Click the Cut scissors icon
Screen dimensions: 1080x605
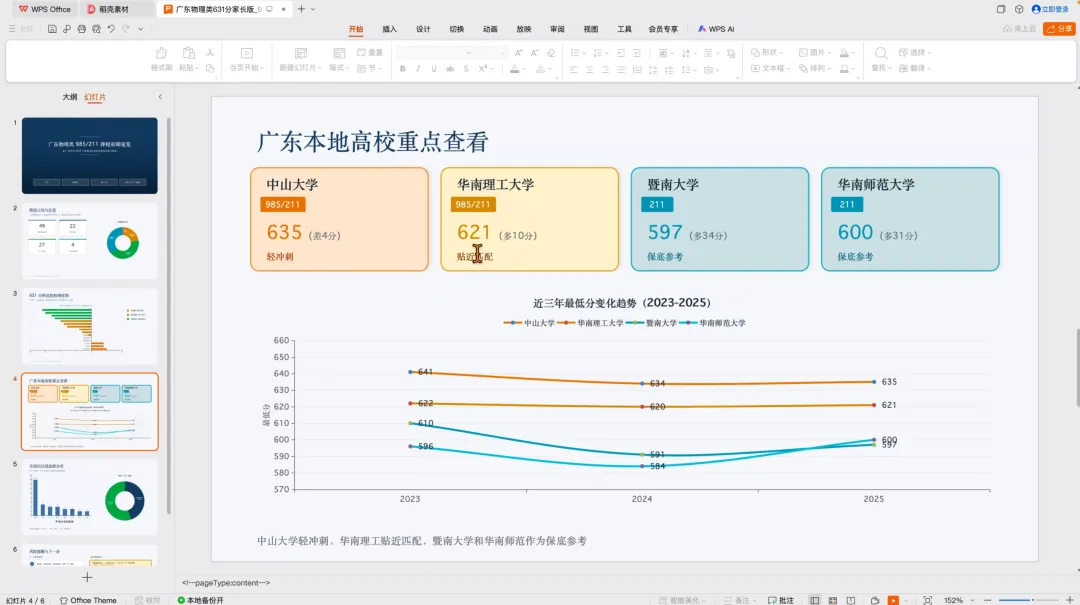(210, 52)
